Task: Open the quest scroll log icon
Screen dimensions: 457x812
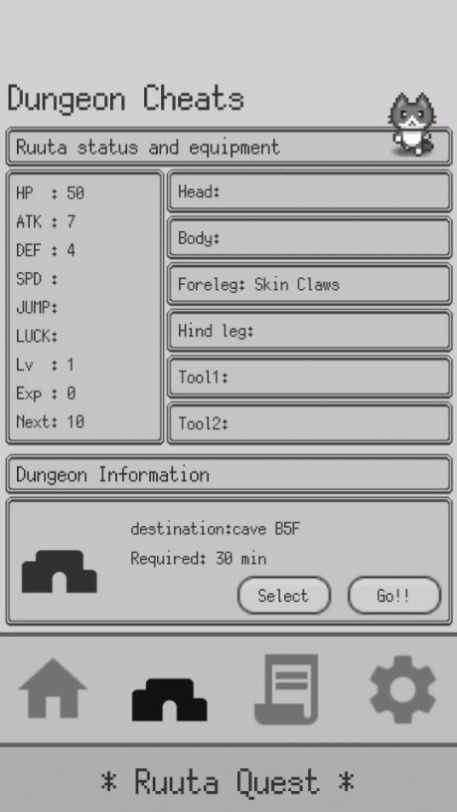Action: click(287, 689)
